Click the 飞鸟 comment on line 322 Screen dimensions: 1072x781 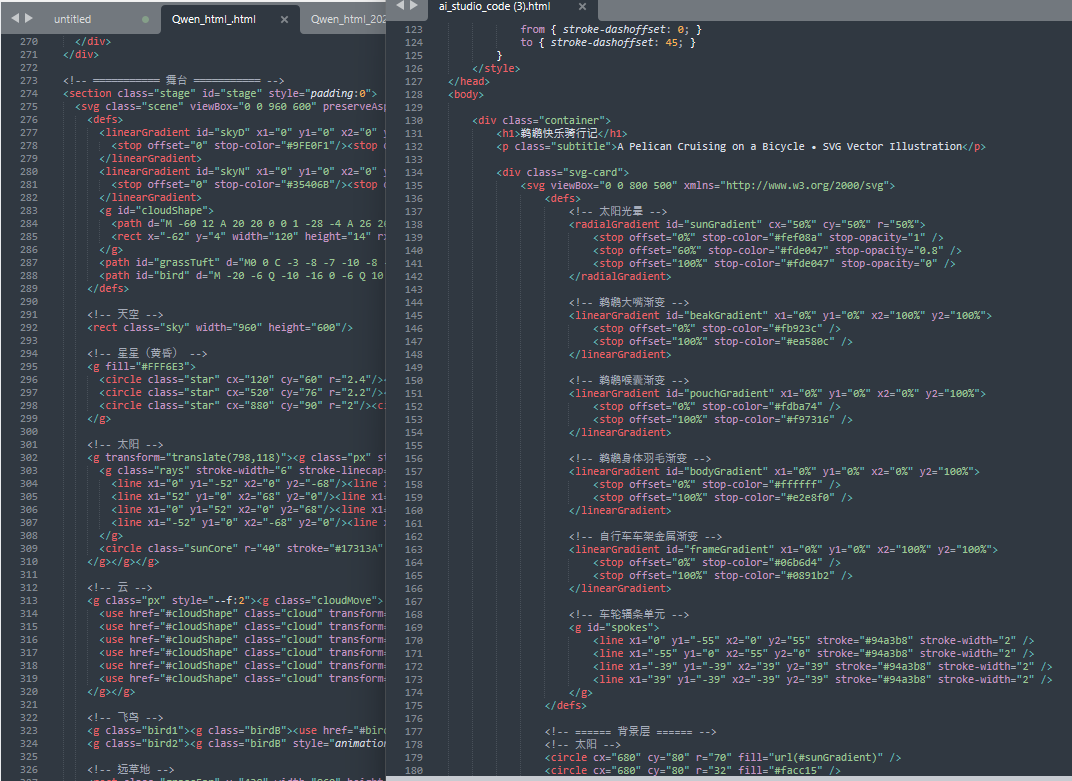pos(125,717)
